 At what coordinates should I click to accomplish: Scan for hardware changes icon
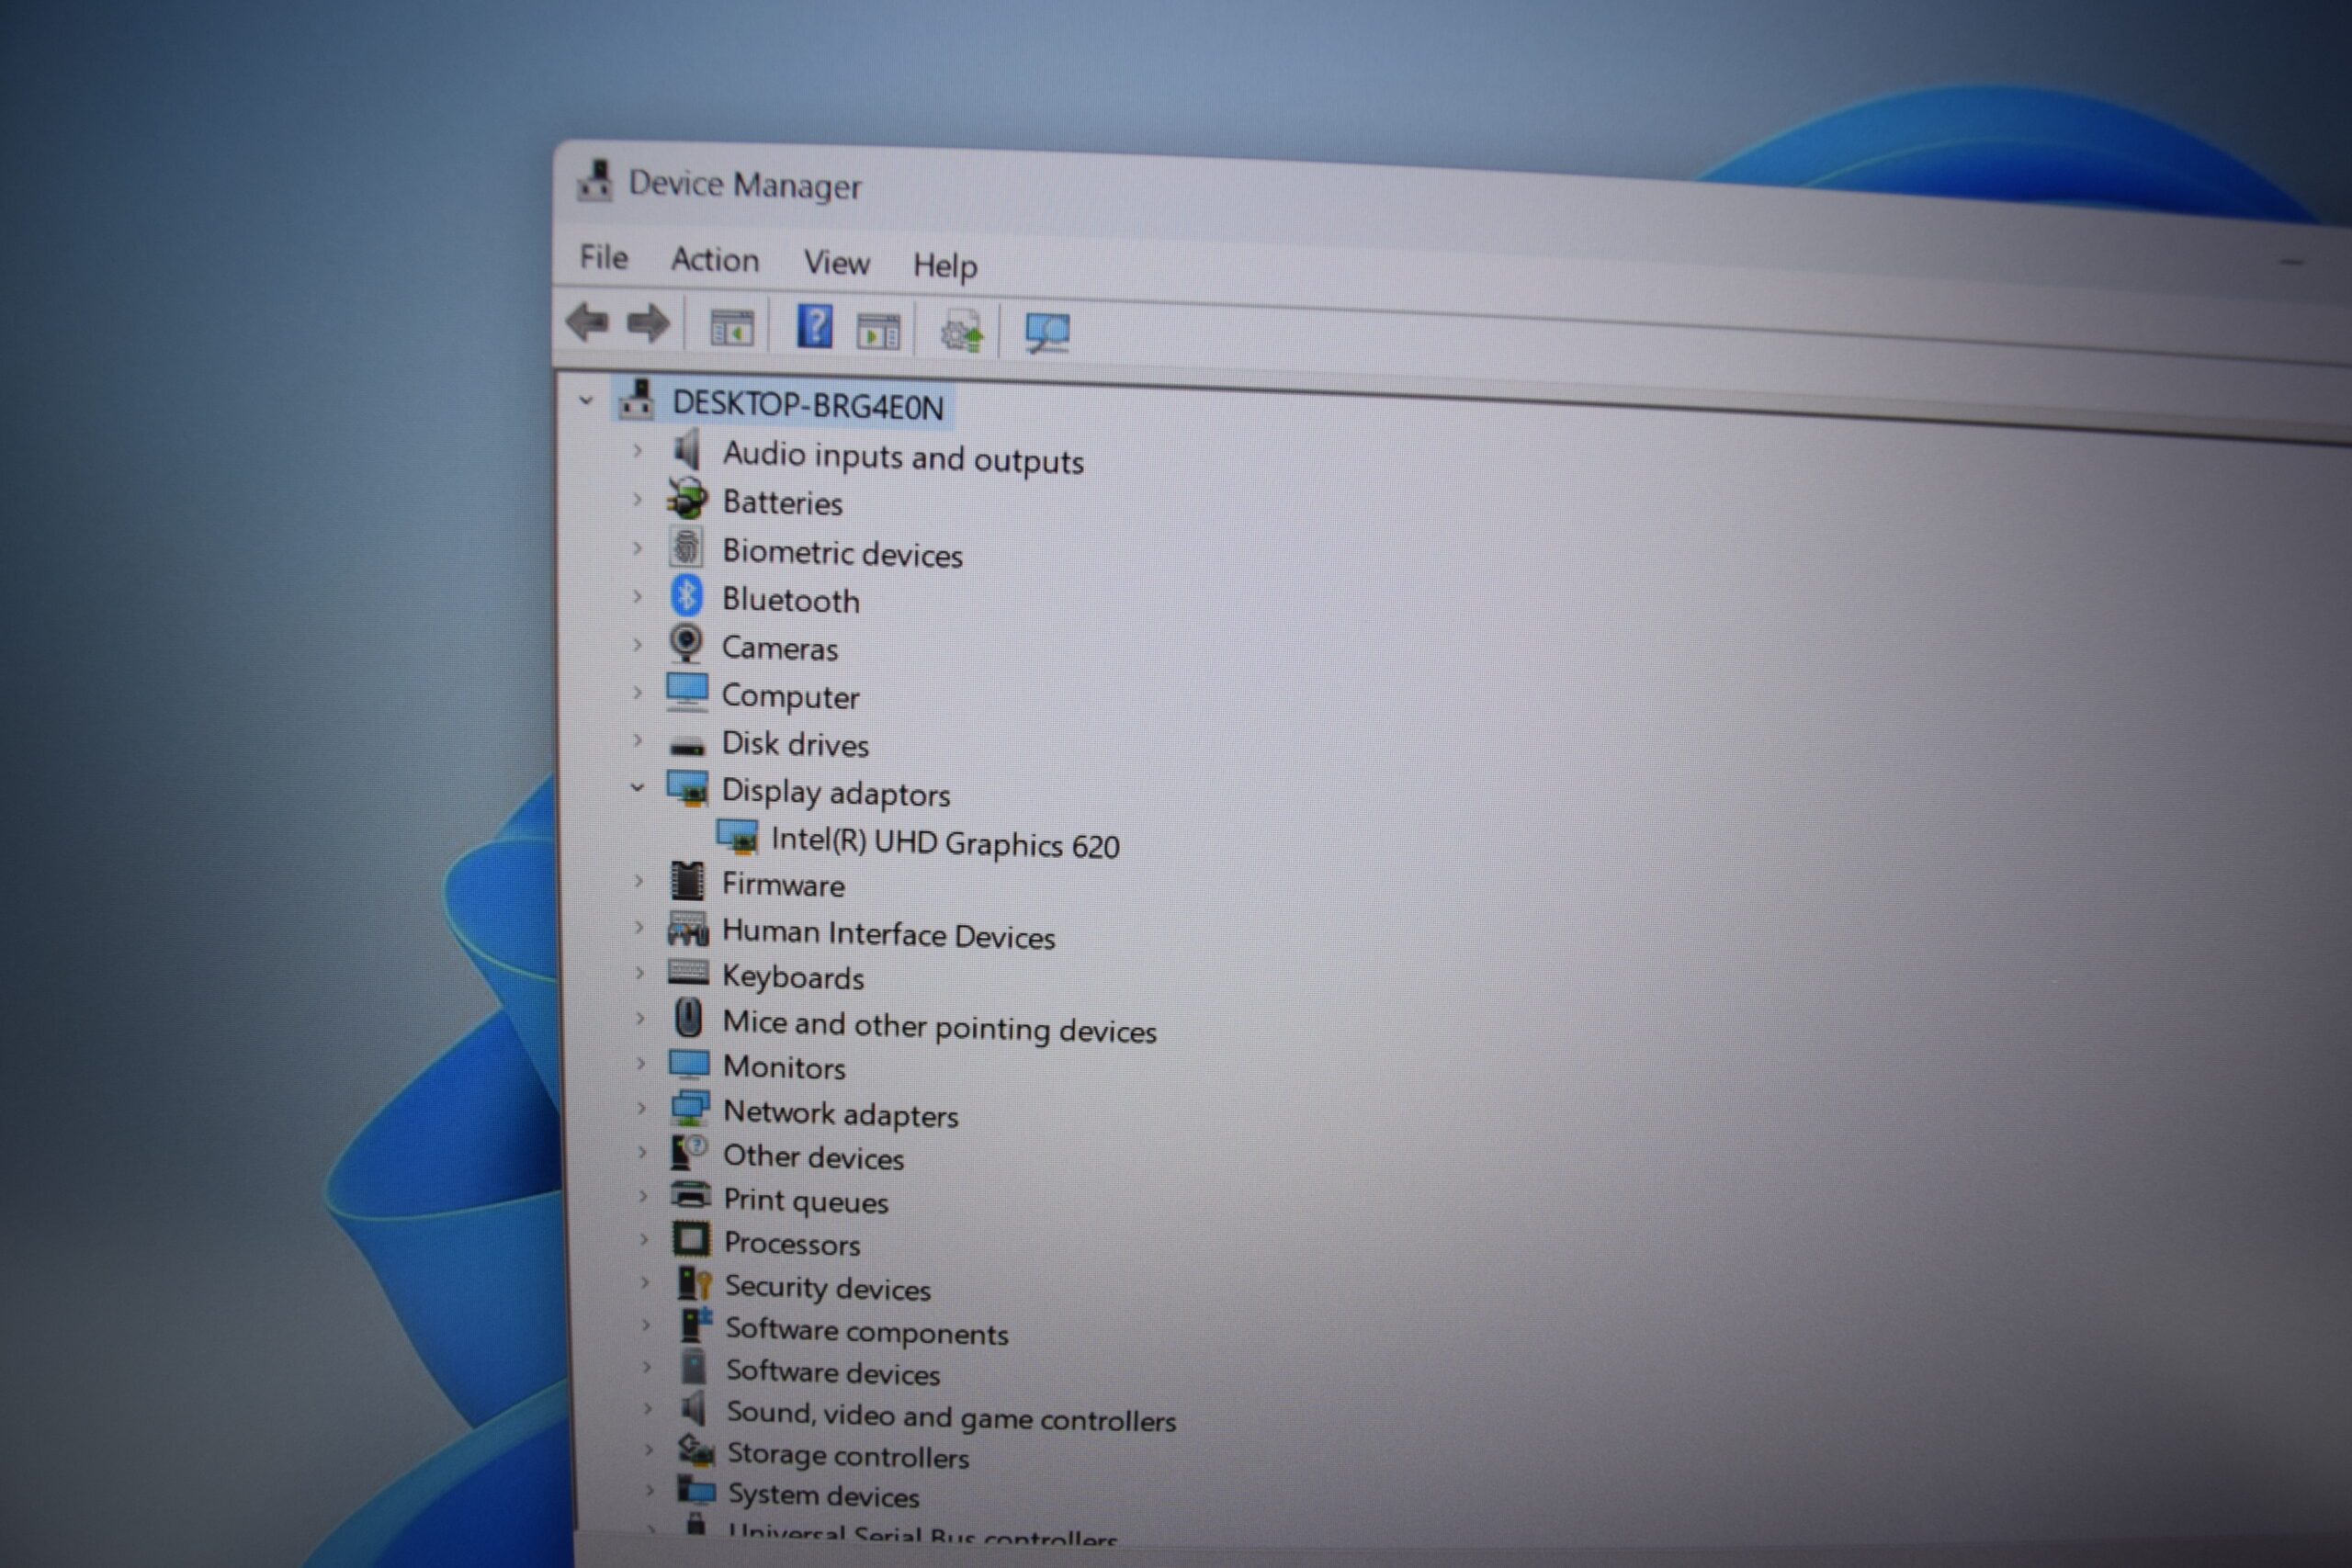[x=1047, y=332]
